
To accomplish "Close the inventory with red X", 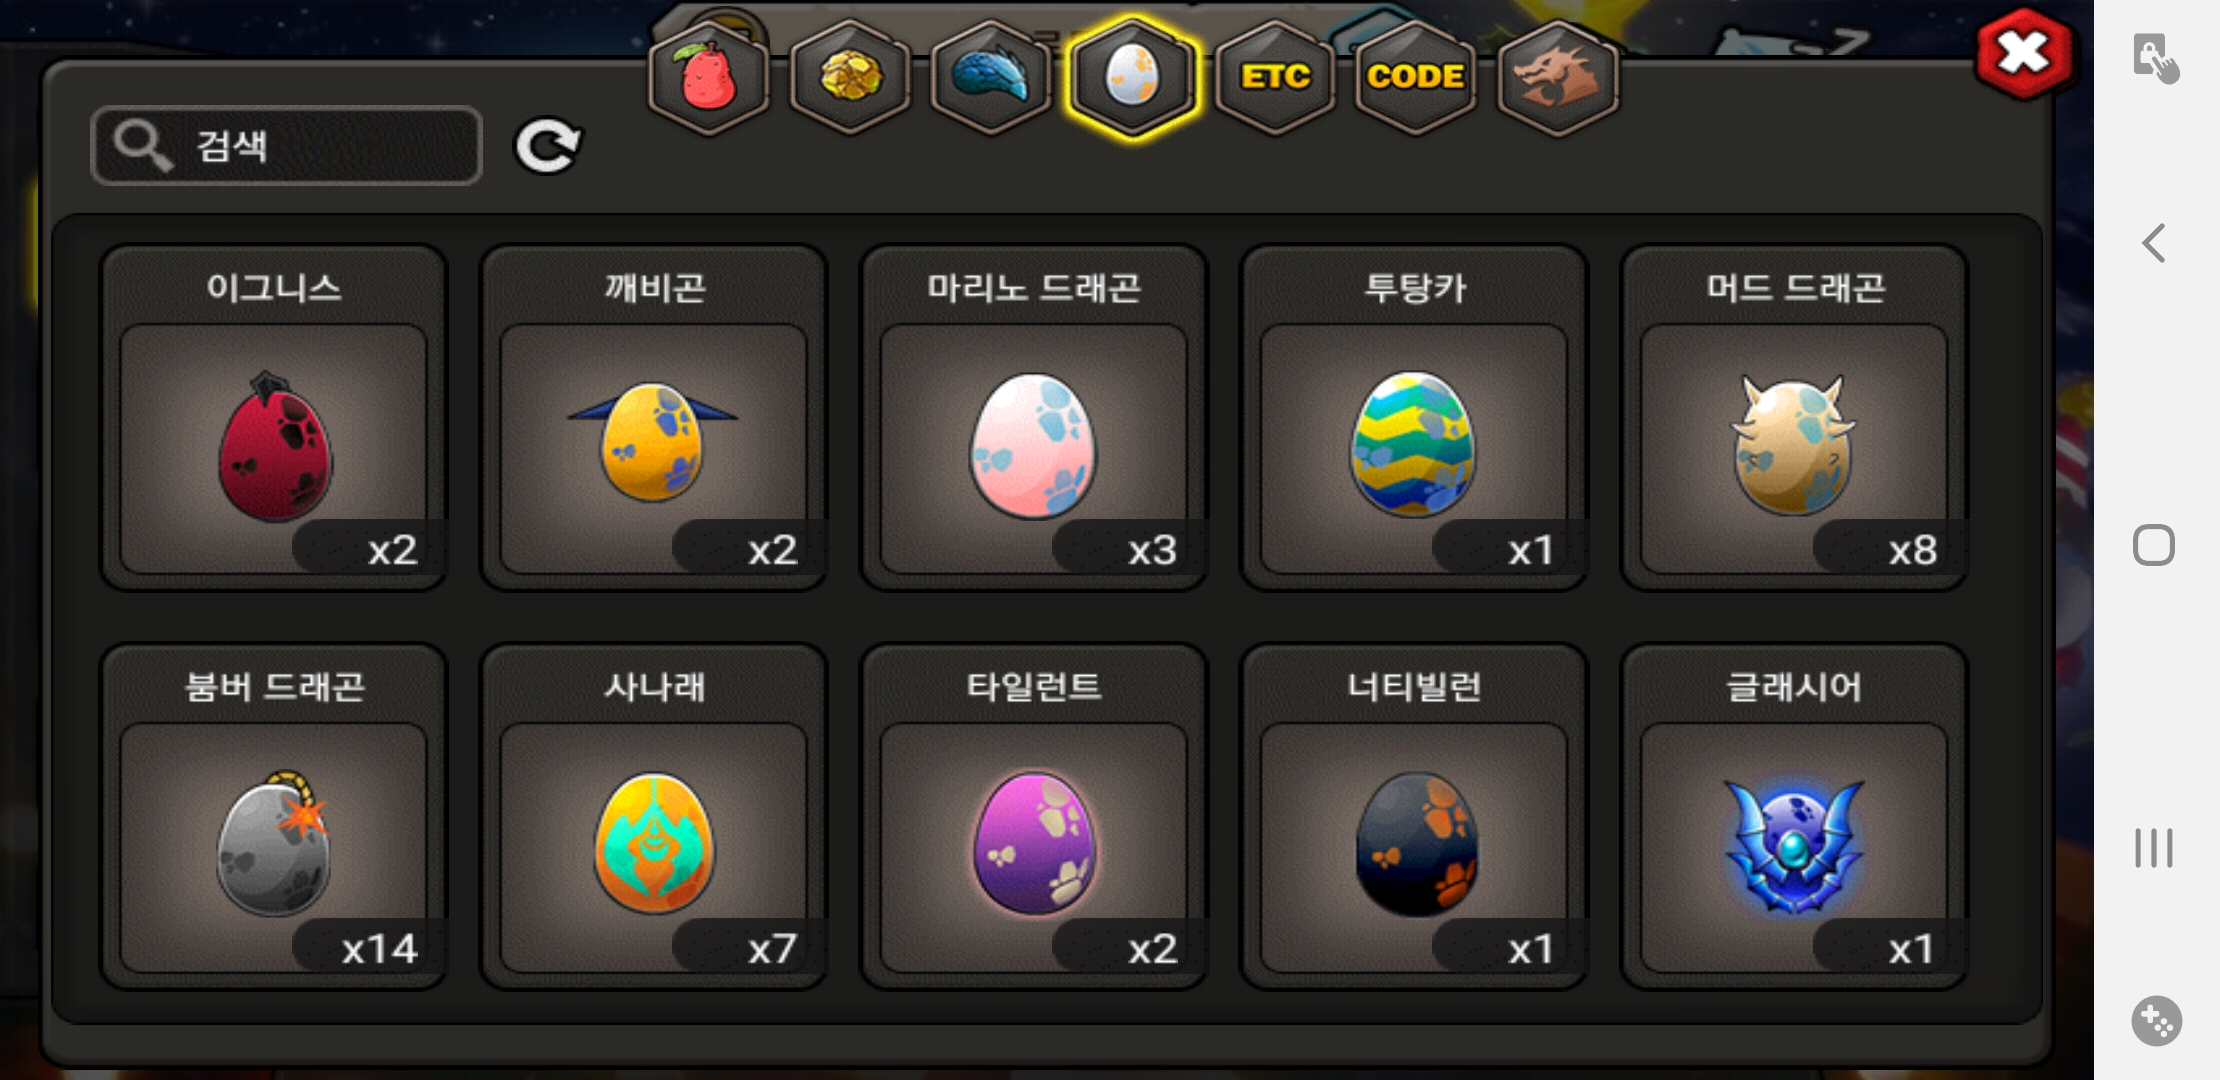I will point(2024,54).
